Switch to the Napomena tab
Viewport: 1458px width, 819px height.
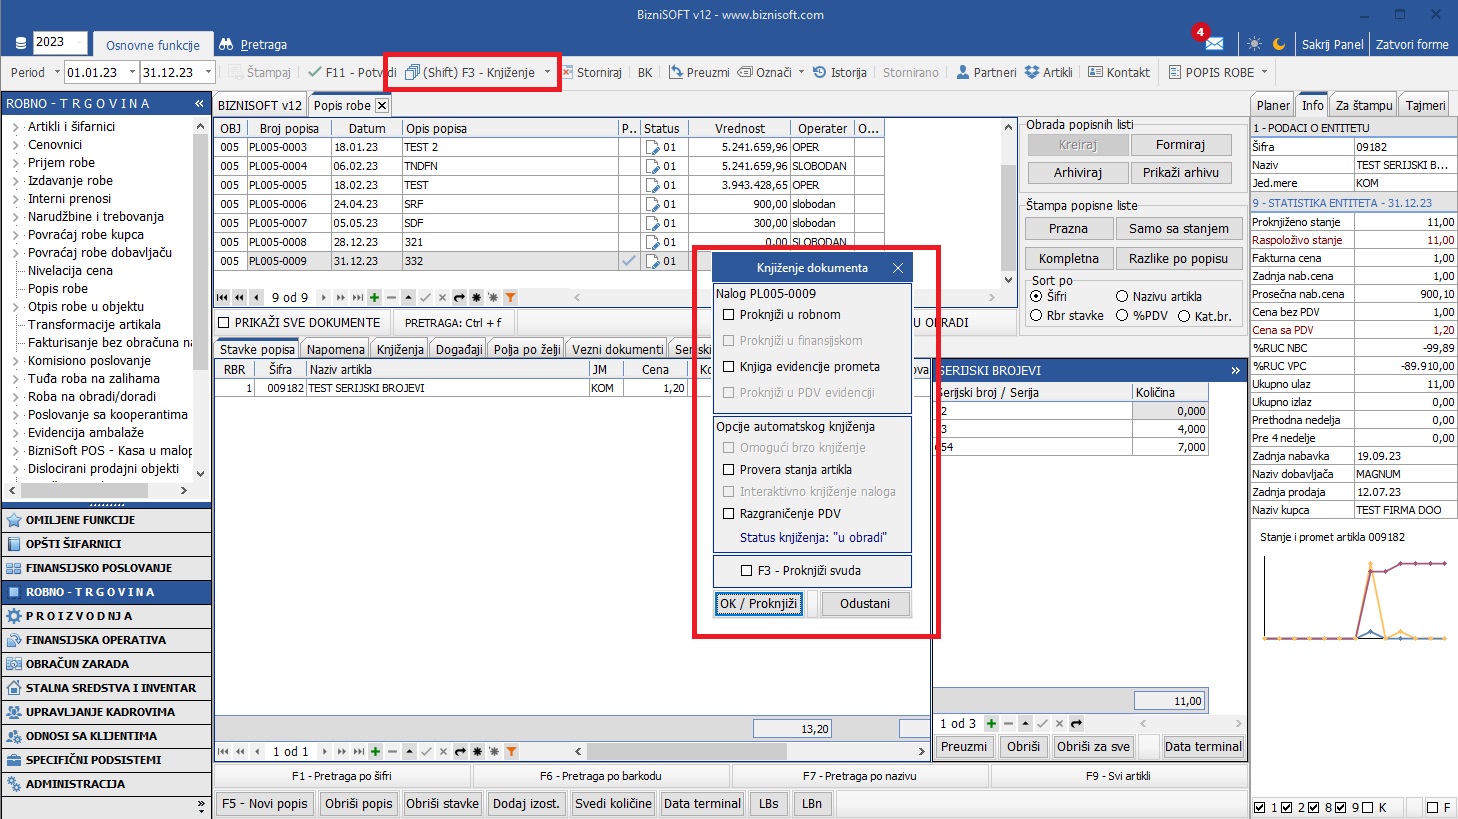[335, 349]
